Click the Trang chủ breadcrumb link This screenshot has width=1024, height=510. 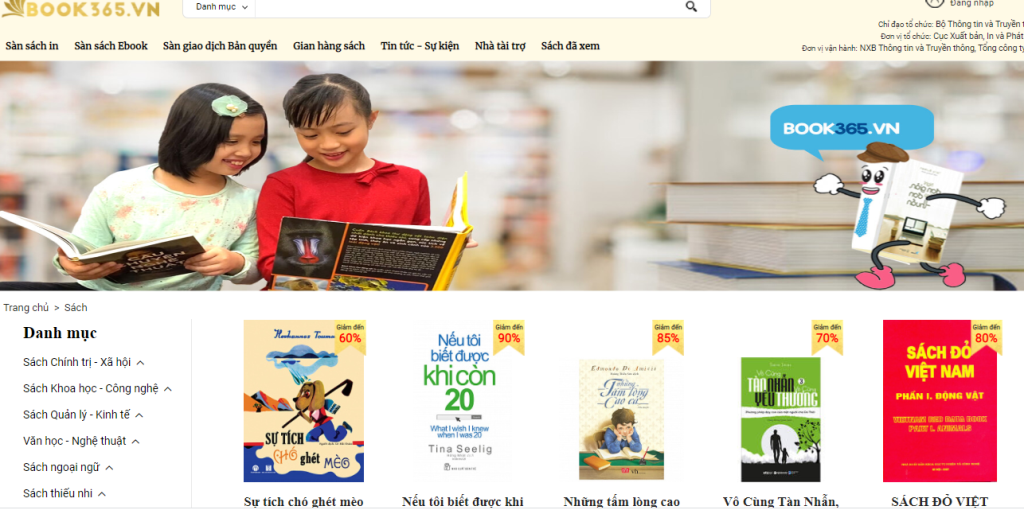point(26,308)
